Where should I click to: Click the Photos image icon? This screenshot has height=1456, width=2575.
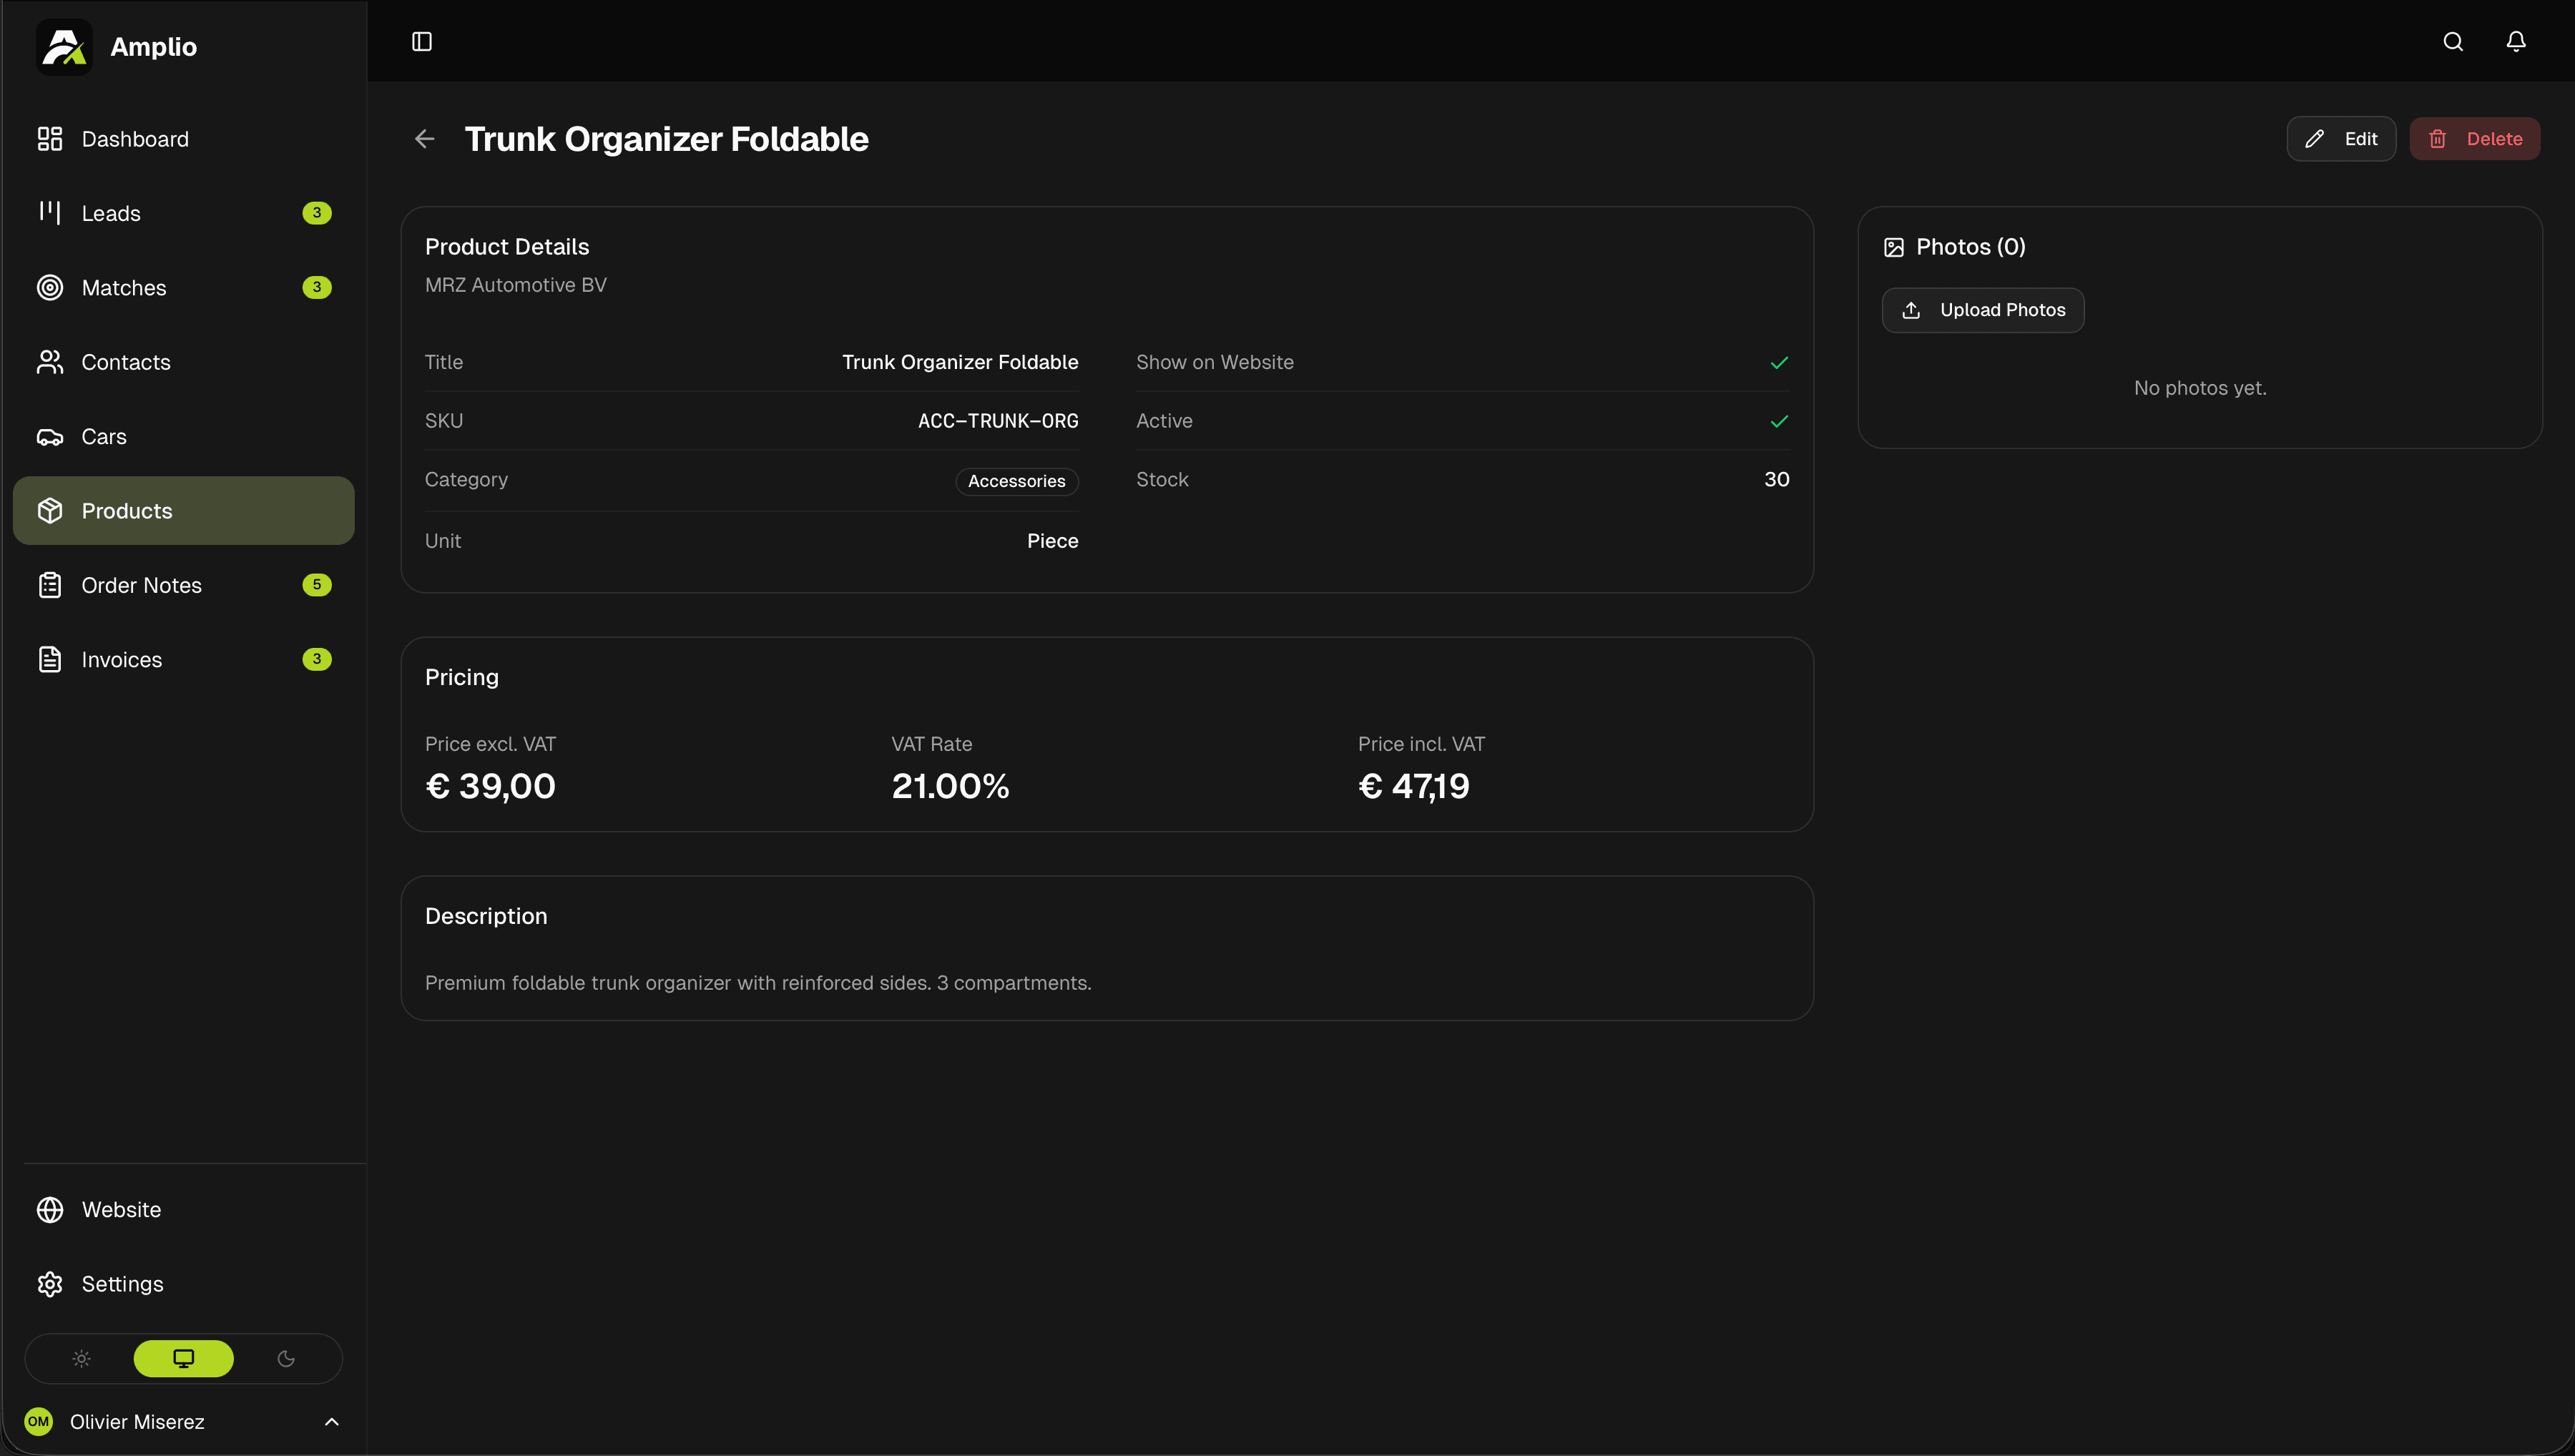[1894, 247]
